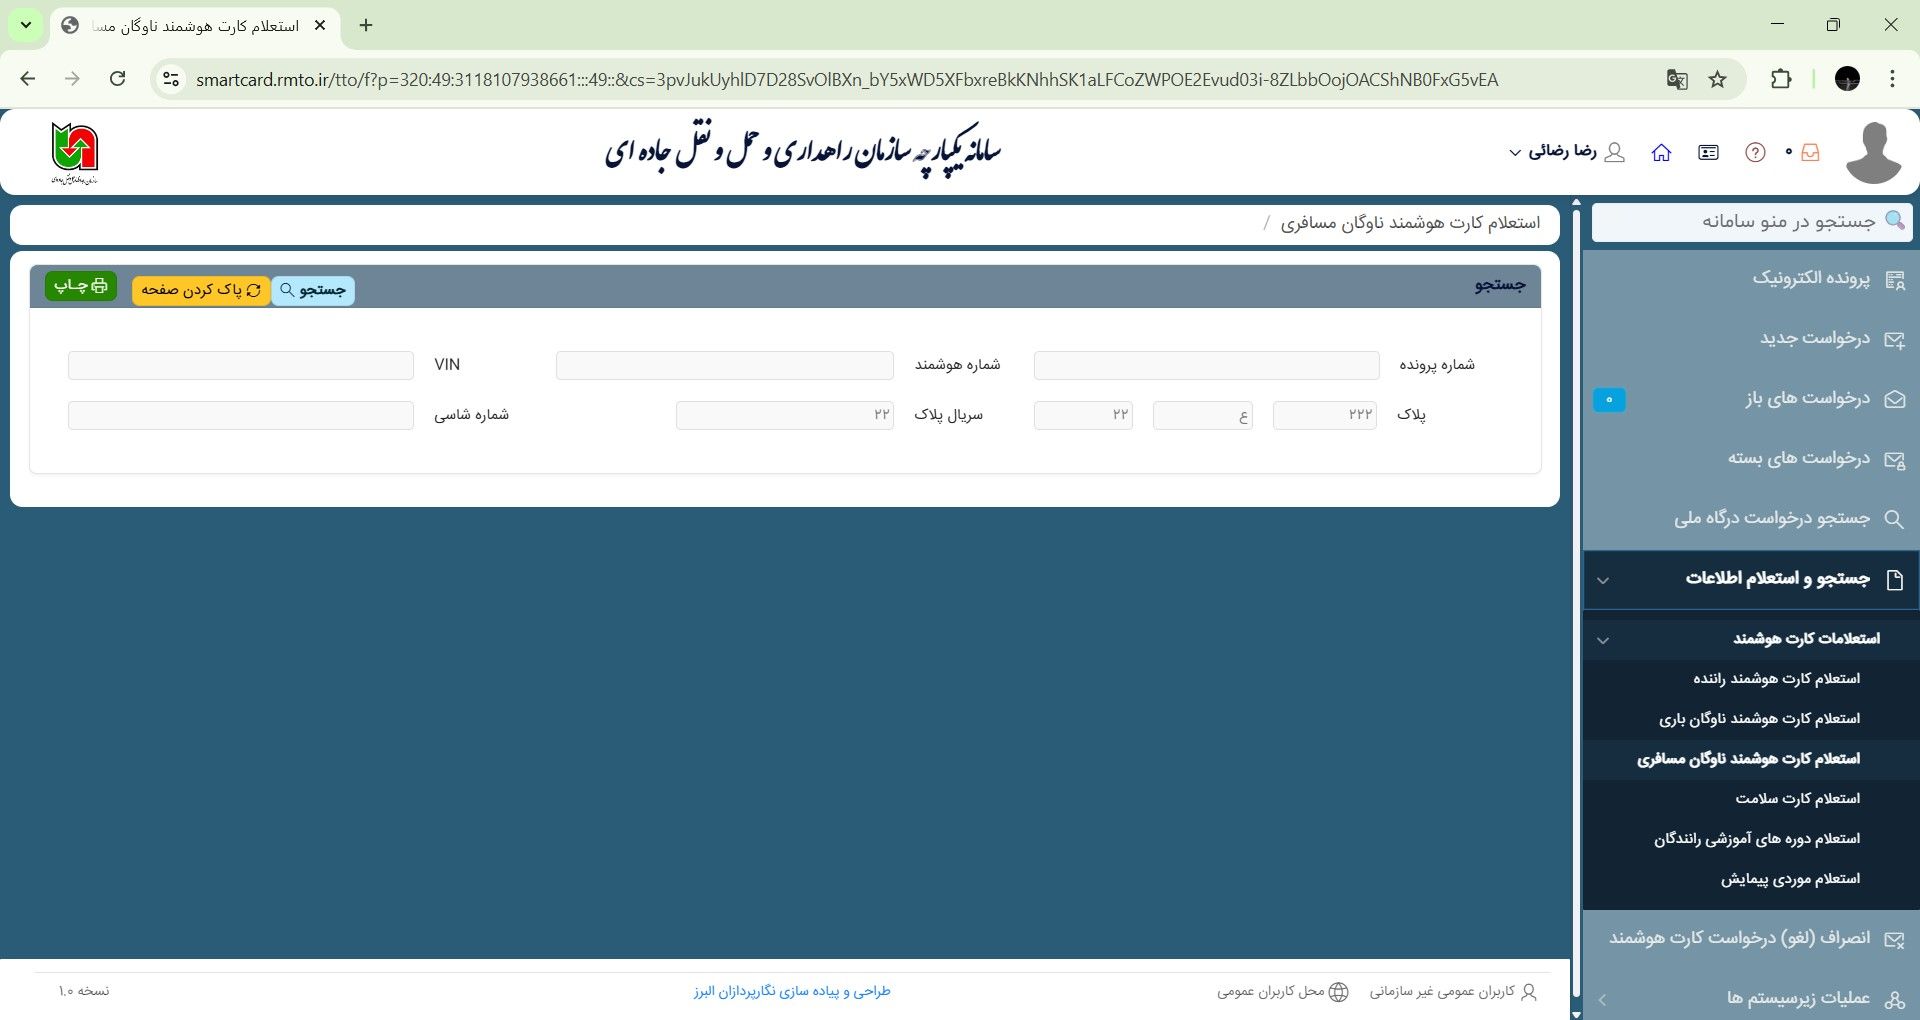Open the home page icon
This screenshot has height=1020, width=1920.
tap(1663, 152)
